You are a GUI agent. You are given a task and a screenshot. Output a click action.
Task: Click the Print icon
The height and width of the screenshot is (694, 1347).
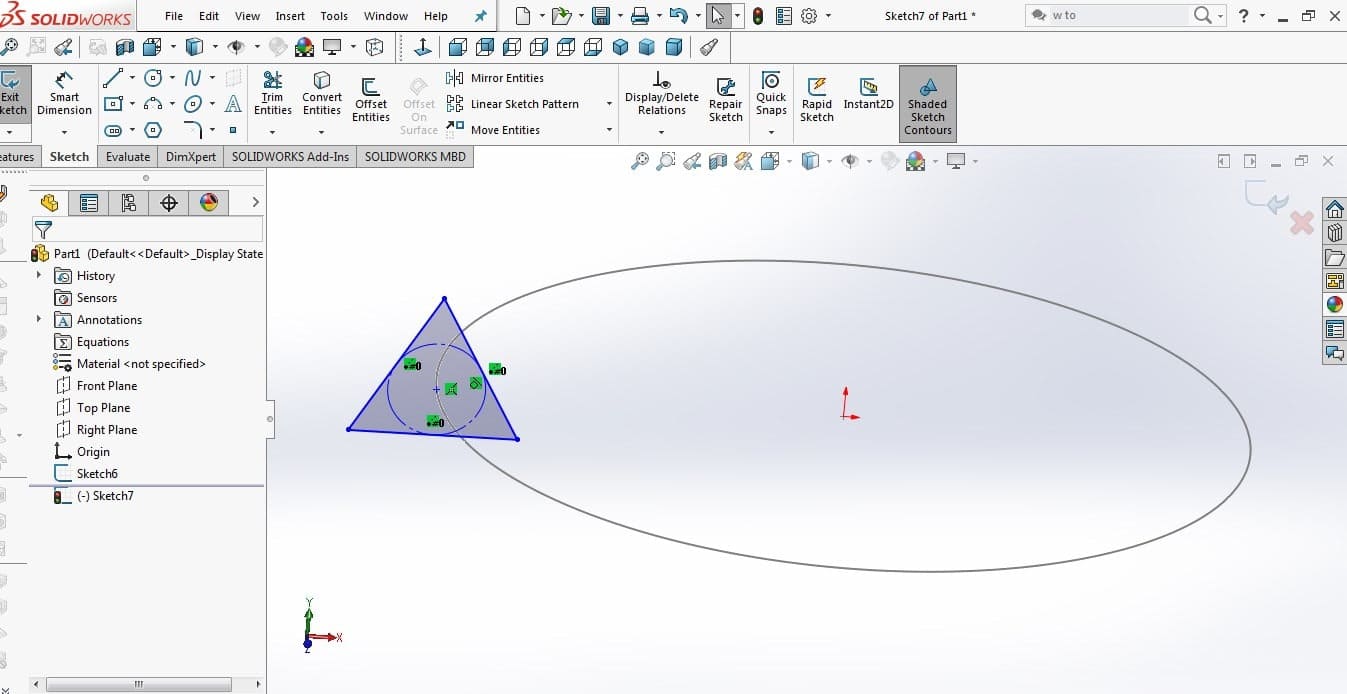(640, 16)
